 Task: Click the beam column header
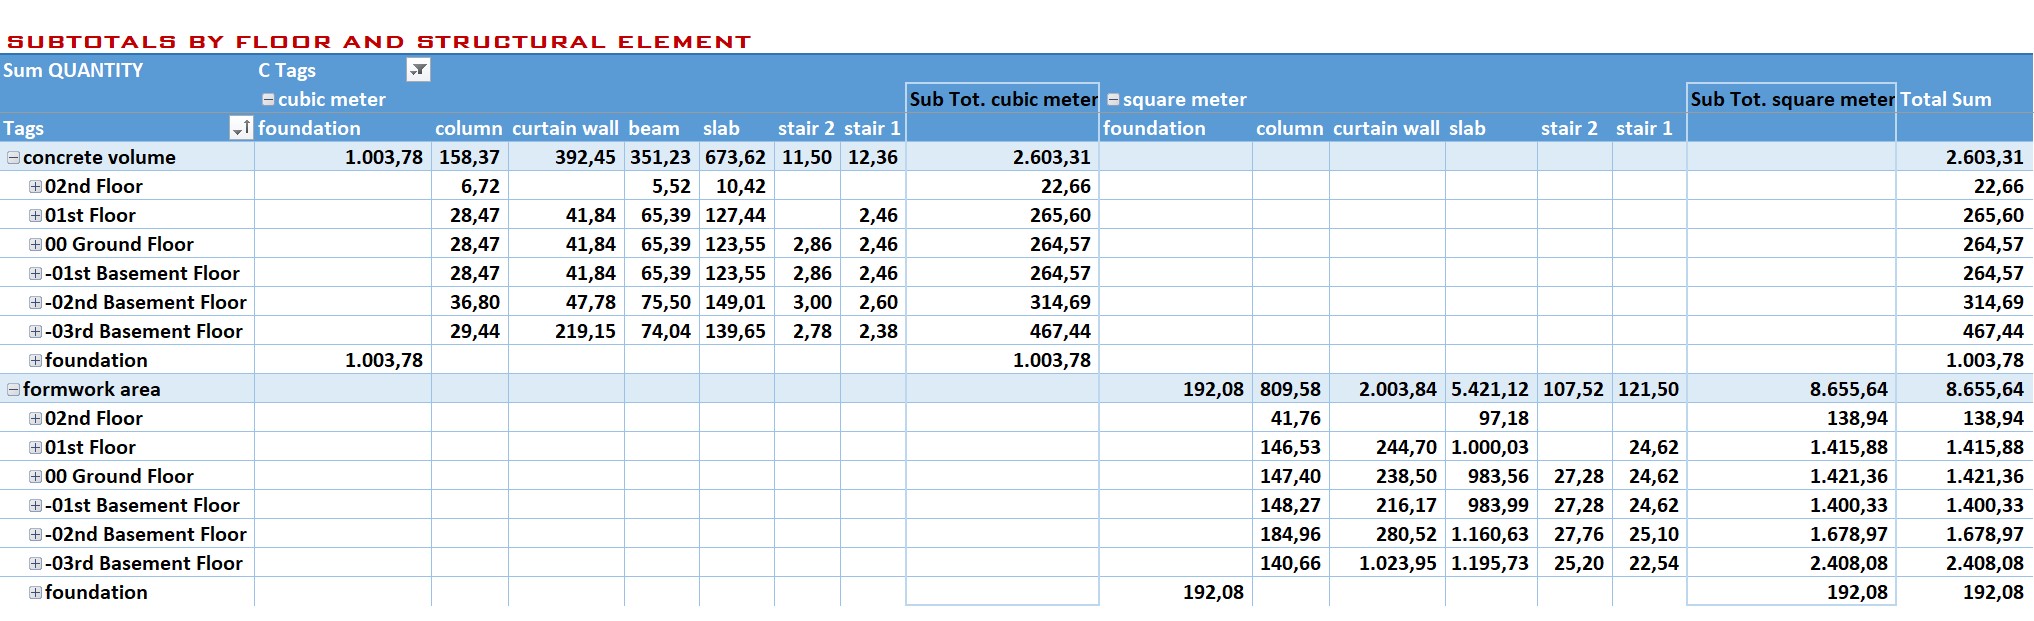point(654,128)
